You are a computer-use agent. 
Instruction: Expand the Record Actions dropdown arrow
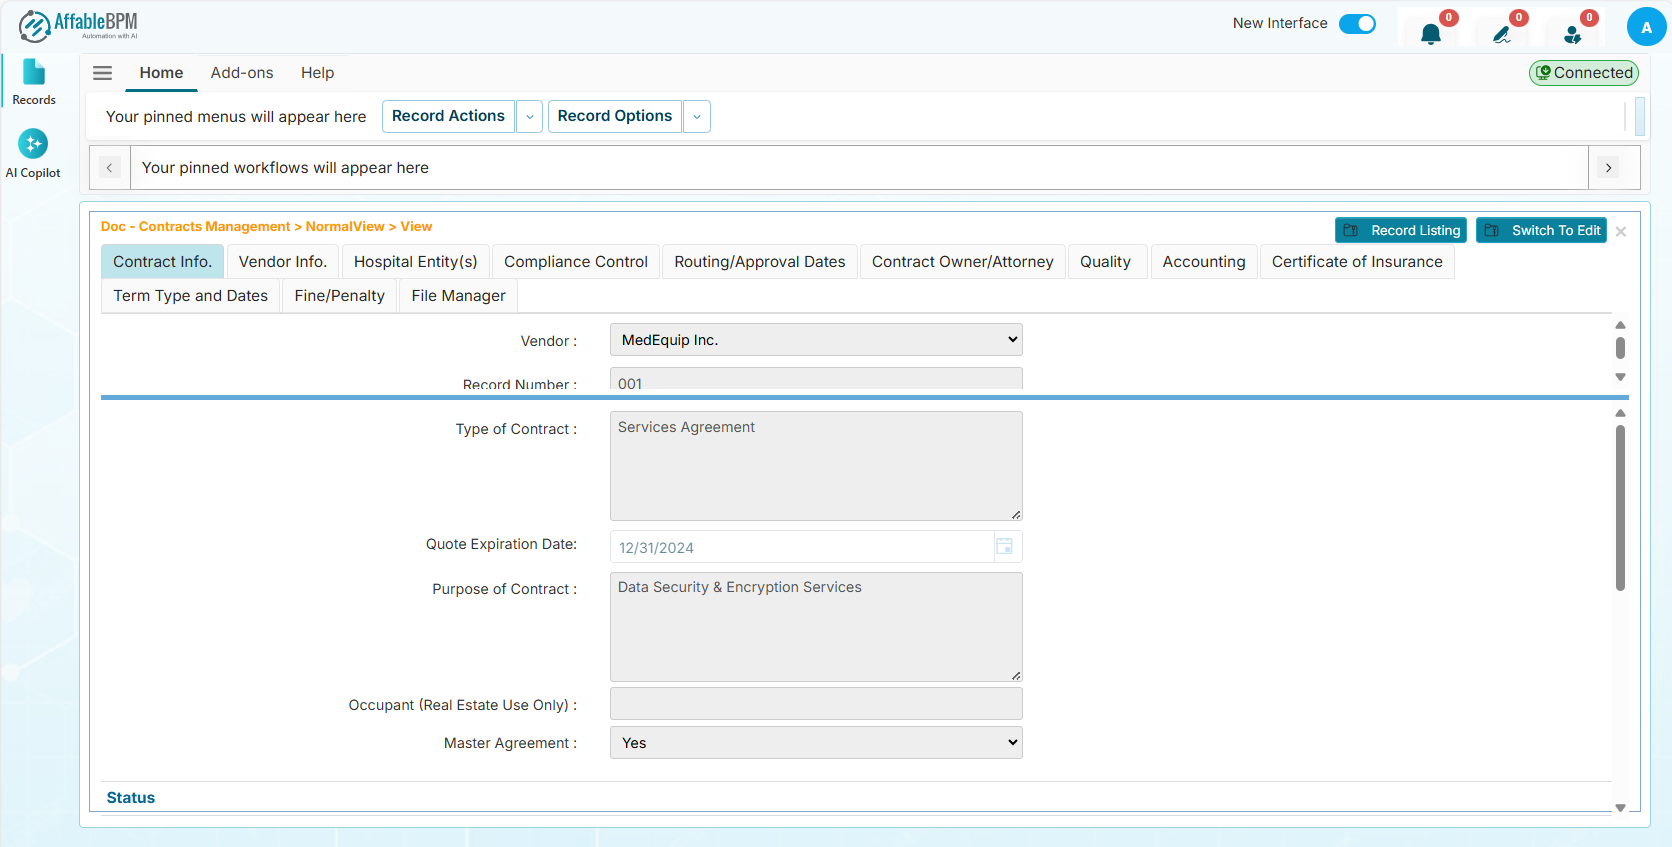[530, 117]
